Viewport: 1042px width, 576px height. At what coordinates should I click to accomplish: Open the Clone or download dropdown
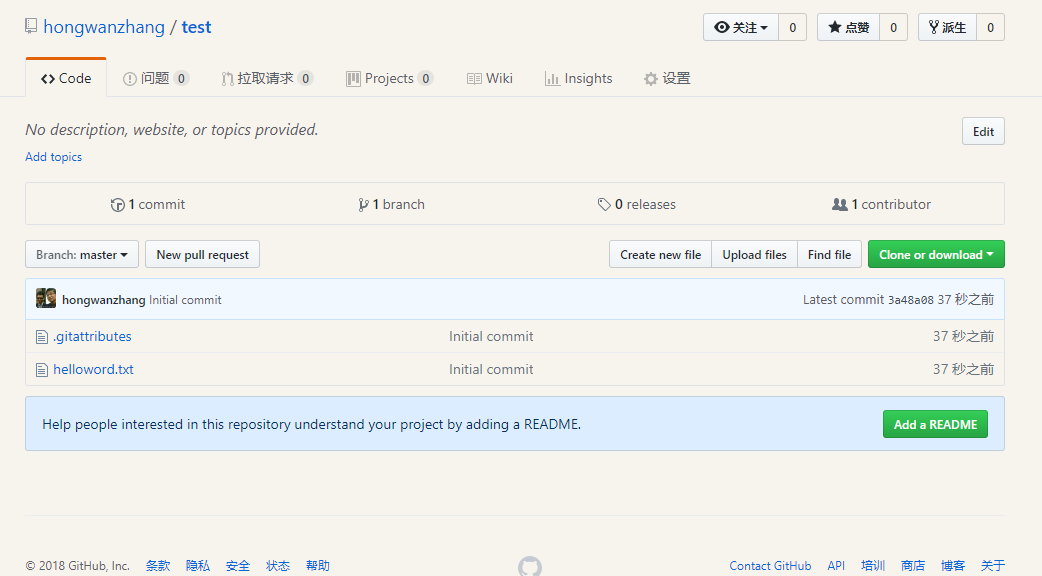pos(936,255)
